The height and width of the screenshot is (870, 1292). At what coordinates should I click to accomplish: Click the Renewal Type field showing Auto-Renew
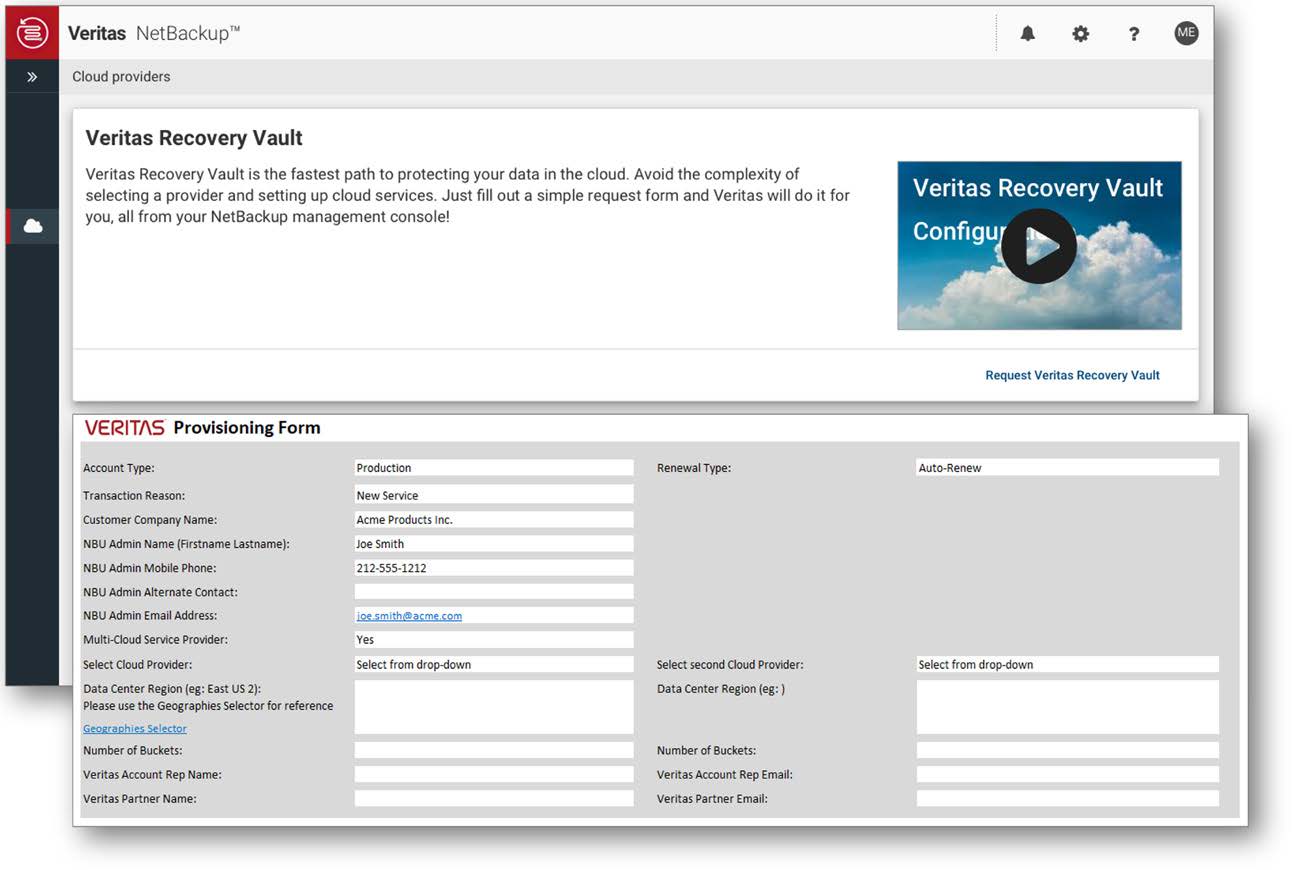click(x=1068, y=468)
